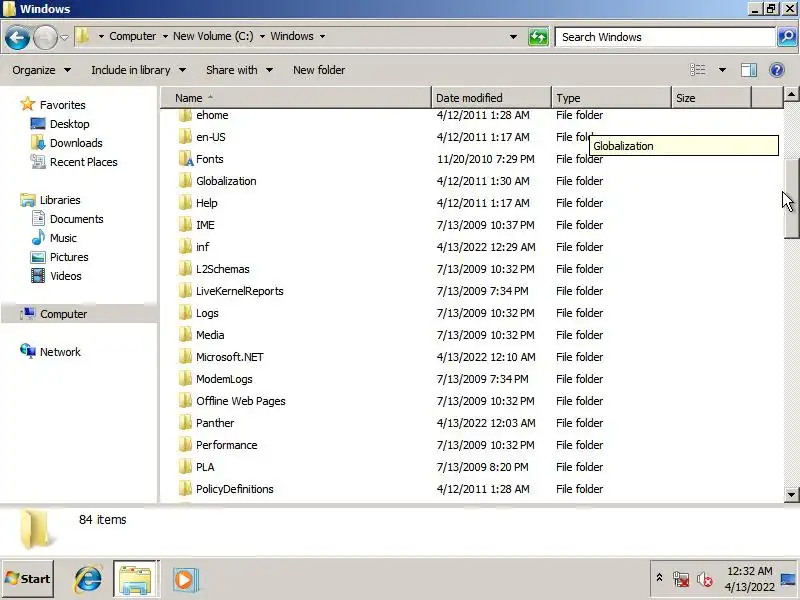Click the scrollbar up arrow in file list
The width and height of the screenshot is (800, 600).
791,94
